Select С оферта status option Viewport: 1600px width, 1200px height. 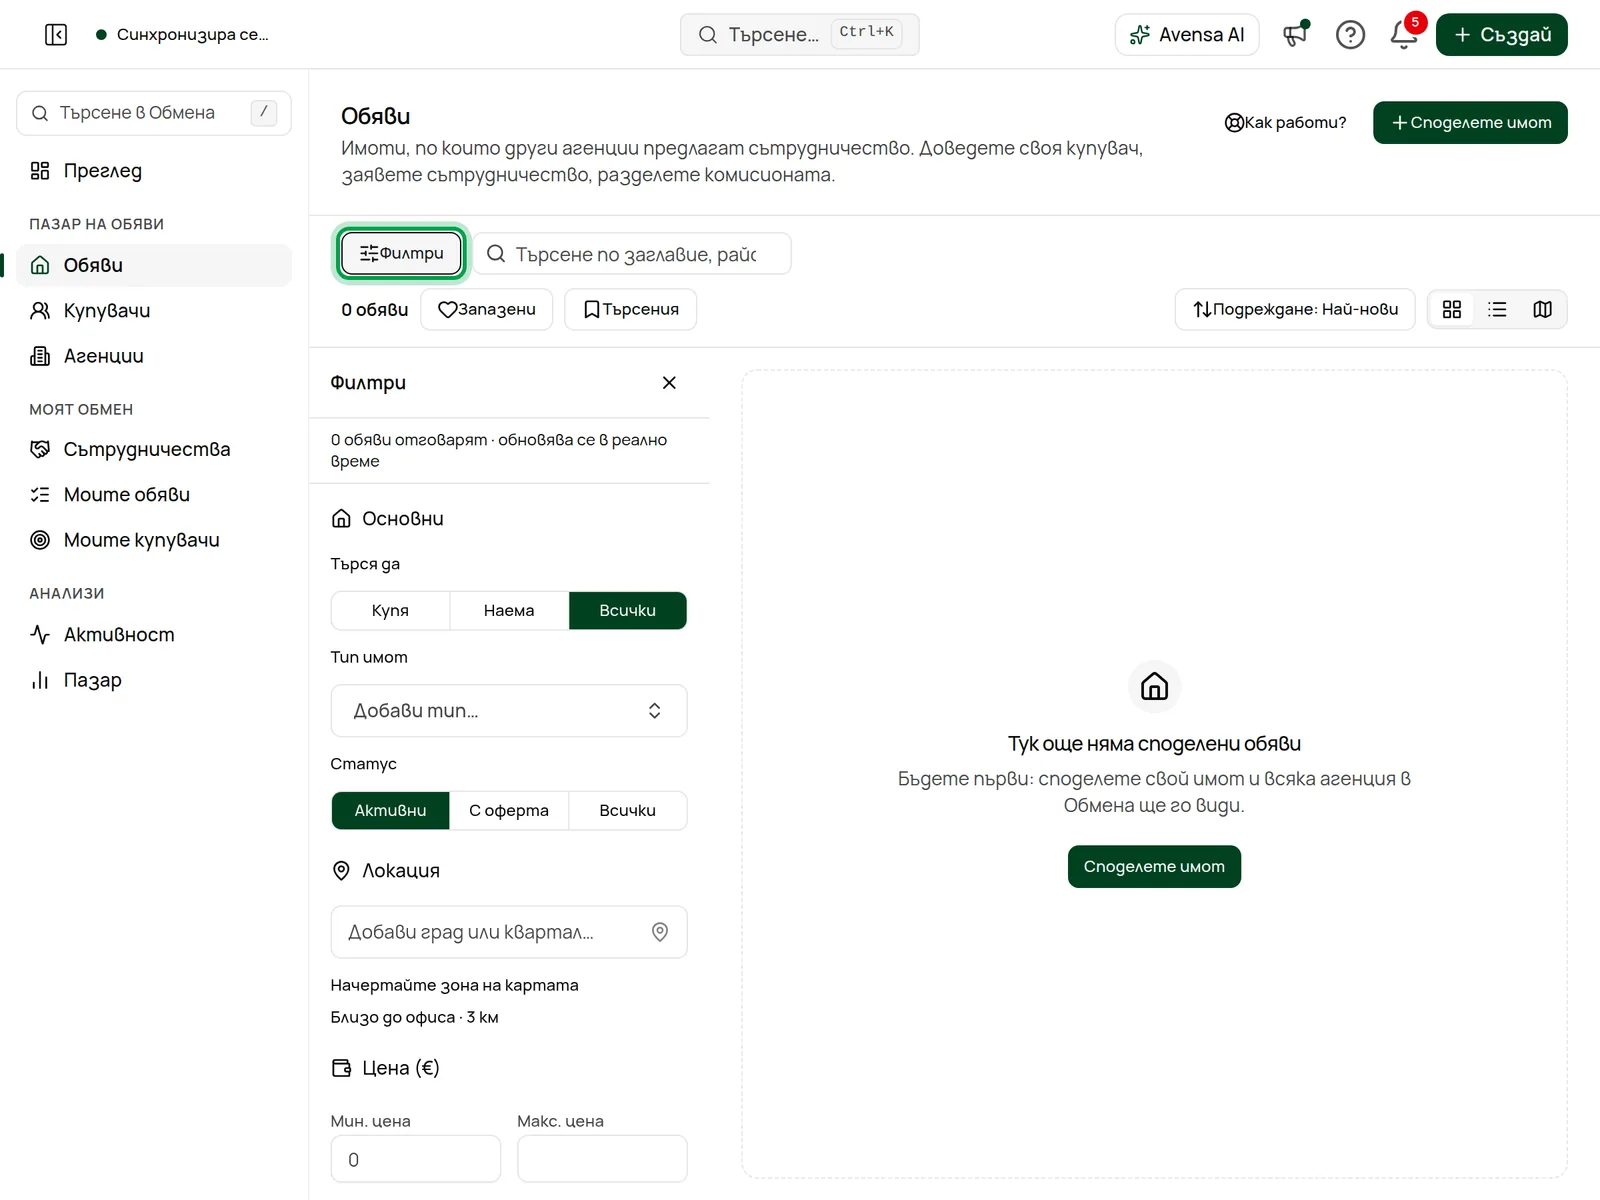point(509,811)
